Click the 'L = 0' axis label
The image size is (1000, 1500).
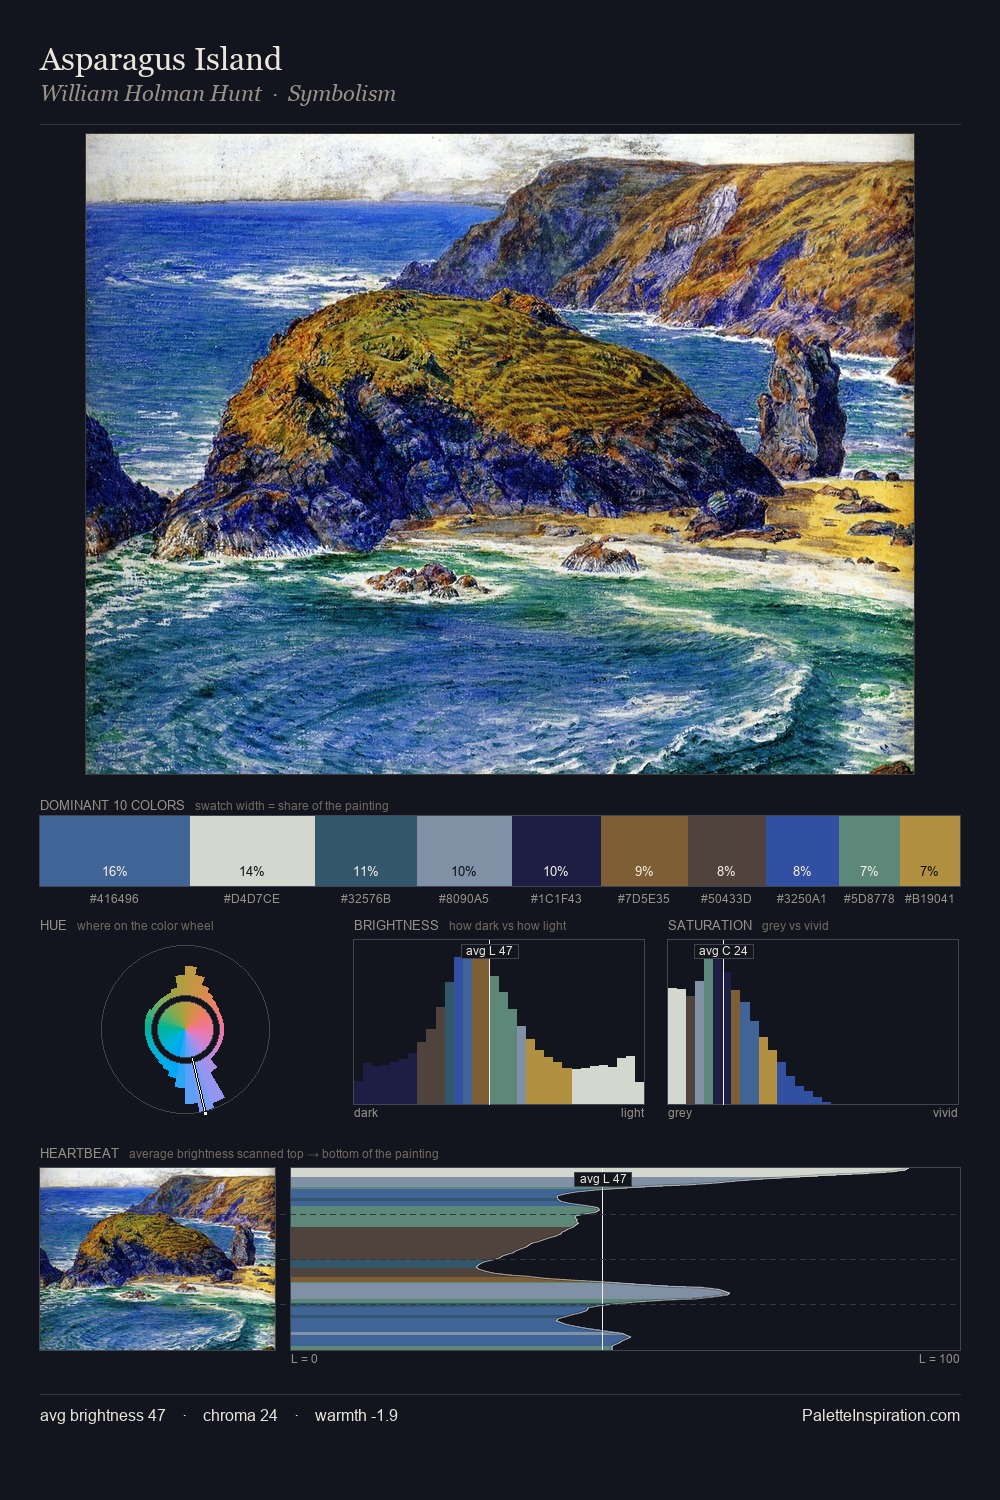pos(304,1359)
